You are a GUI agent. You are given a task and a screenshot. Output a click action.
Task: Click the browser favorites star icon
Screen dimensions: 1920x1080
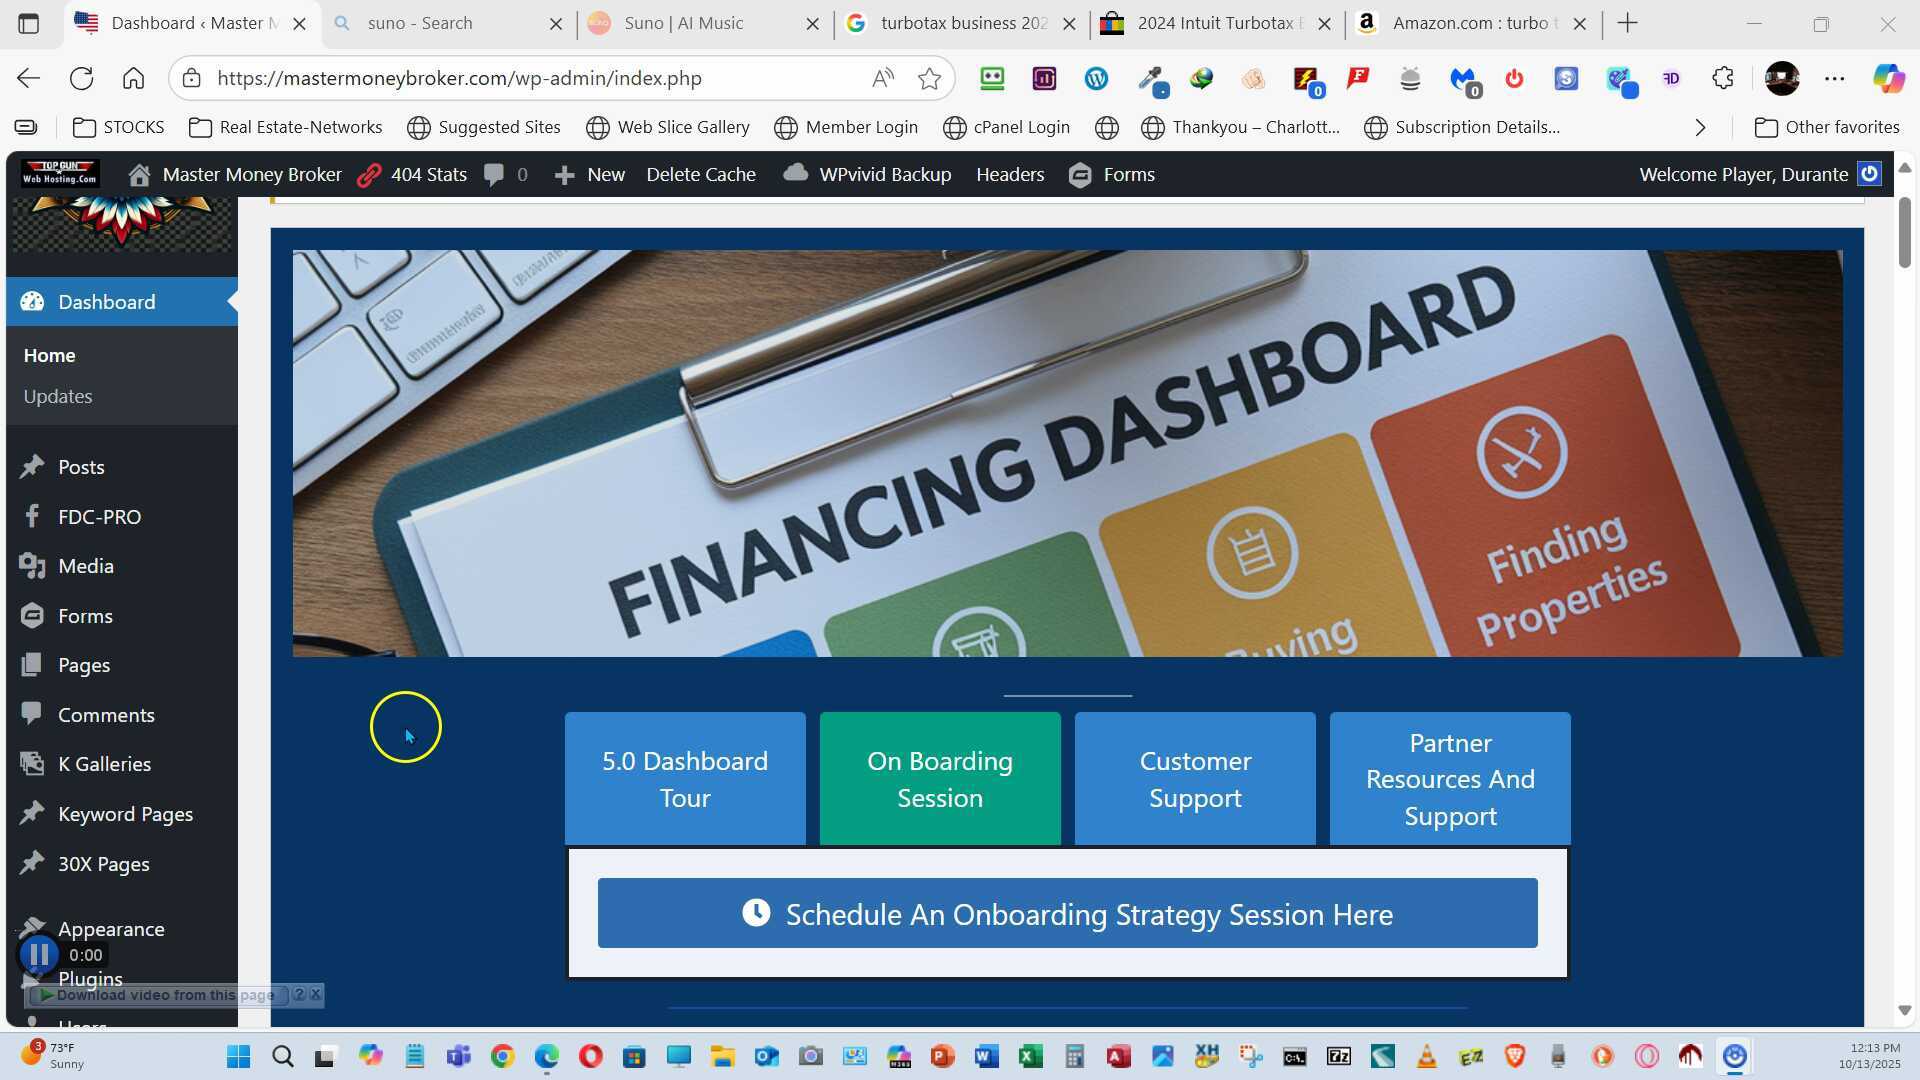929,79
